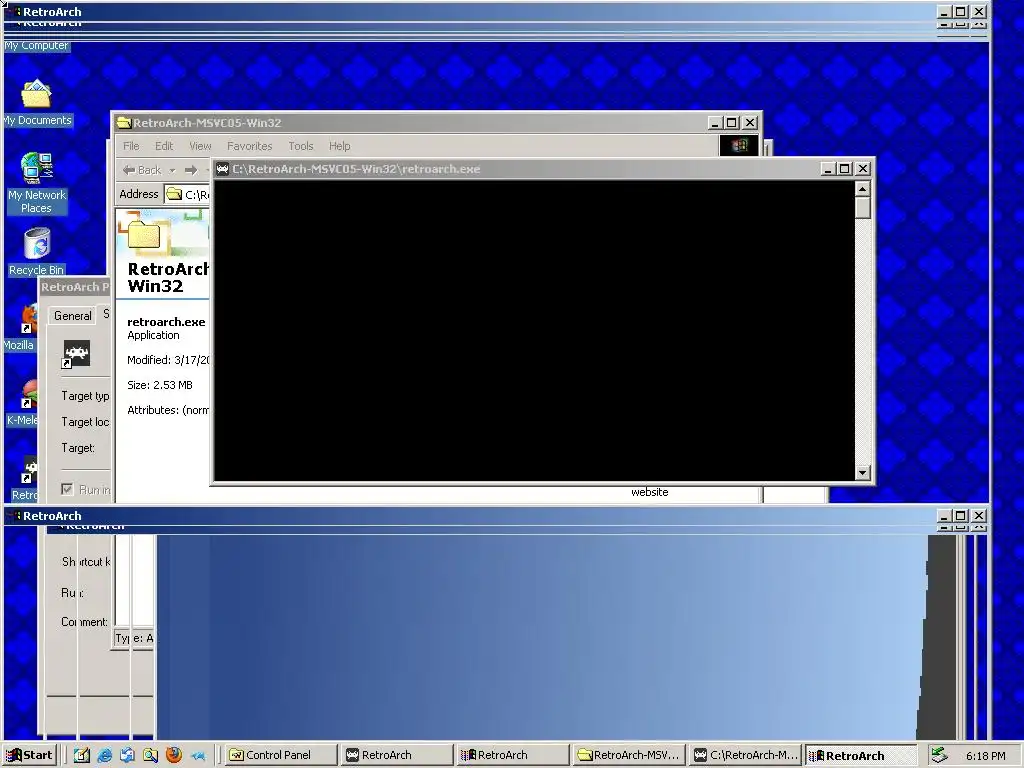Select the RetroArch desktop shortcut
Viewport: 1024px width, 768px height.
point(26,478)
